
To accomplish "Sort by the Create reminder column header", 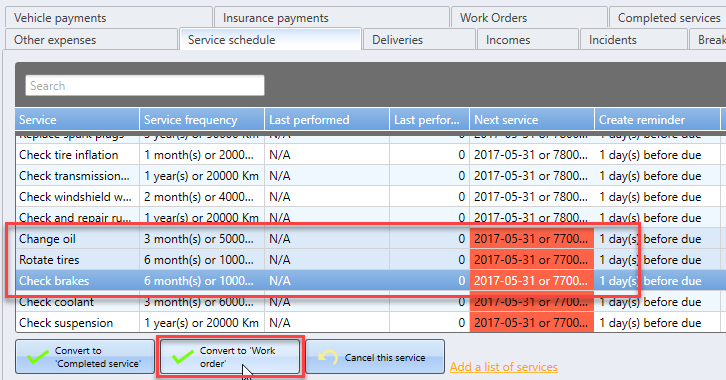I will [x=657, y=120].
